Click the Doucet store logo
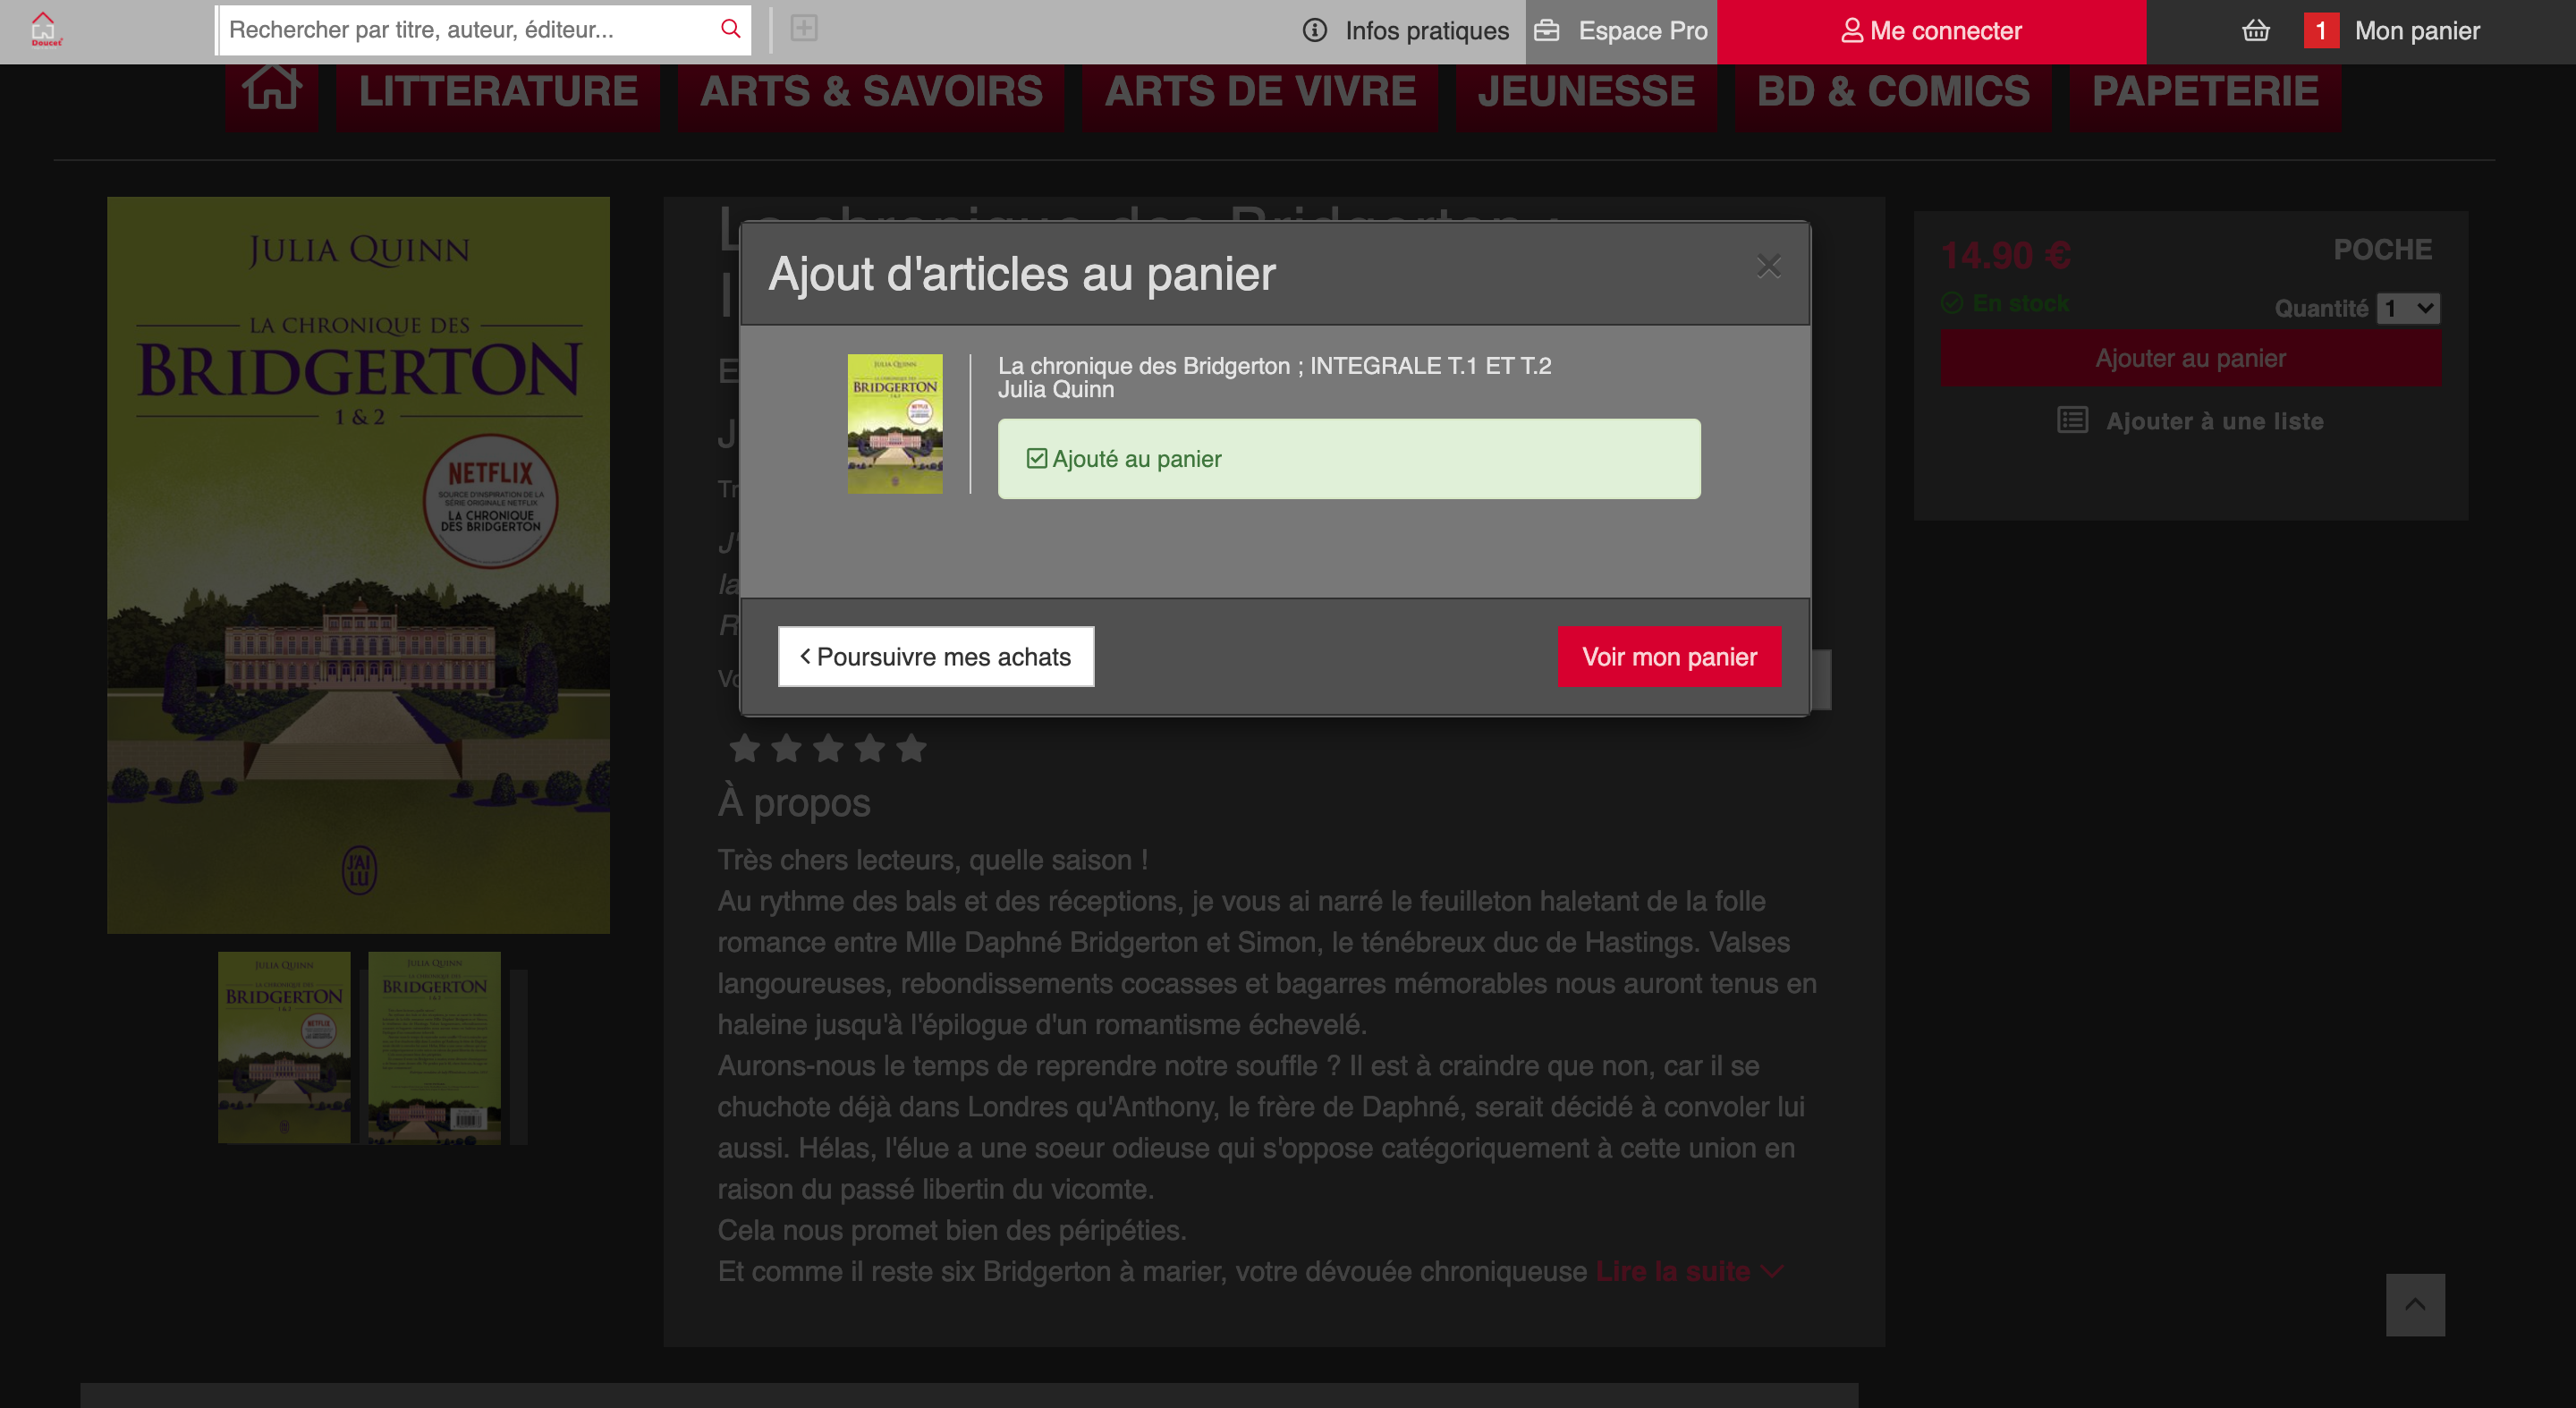This screenshot has width=2576, height=1408. (x=45, y=29)
